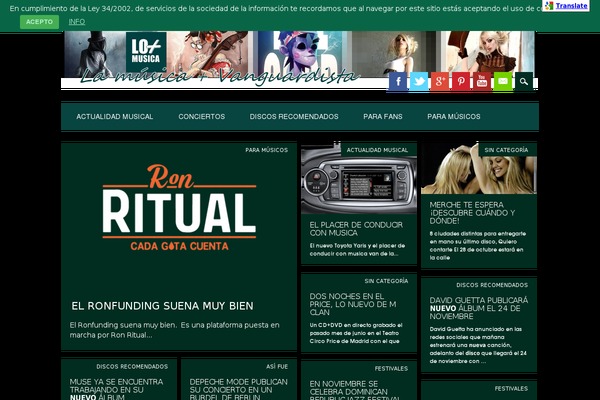Click Para Músicos tag on Ron Ritual card

pyautogui.click(x=267, y=150)
